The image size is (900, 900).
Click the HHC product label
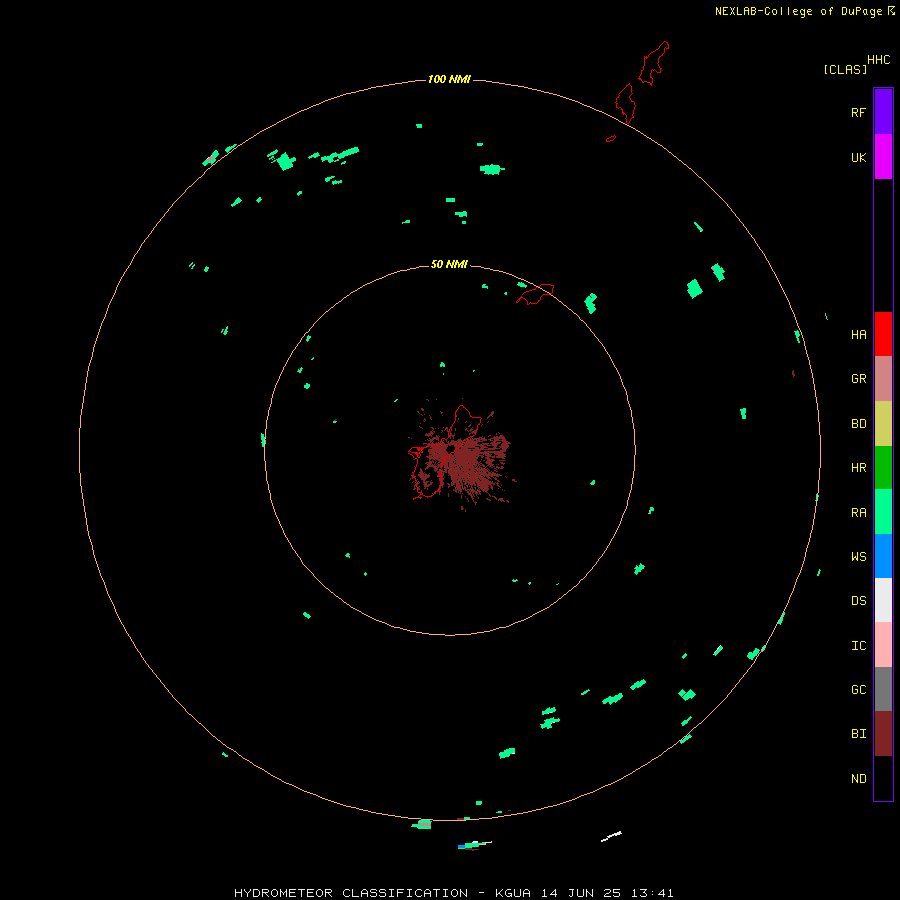pyautogui.click(x=878, y=60)
